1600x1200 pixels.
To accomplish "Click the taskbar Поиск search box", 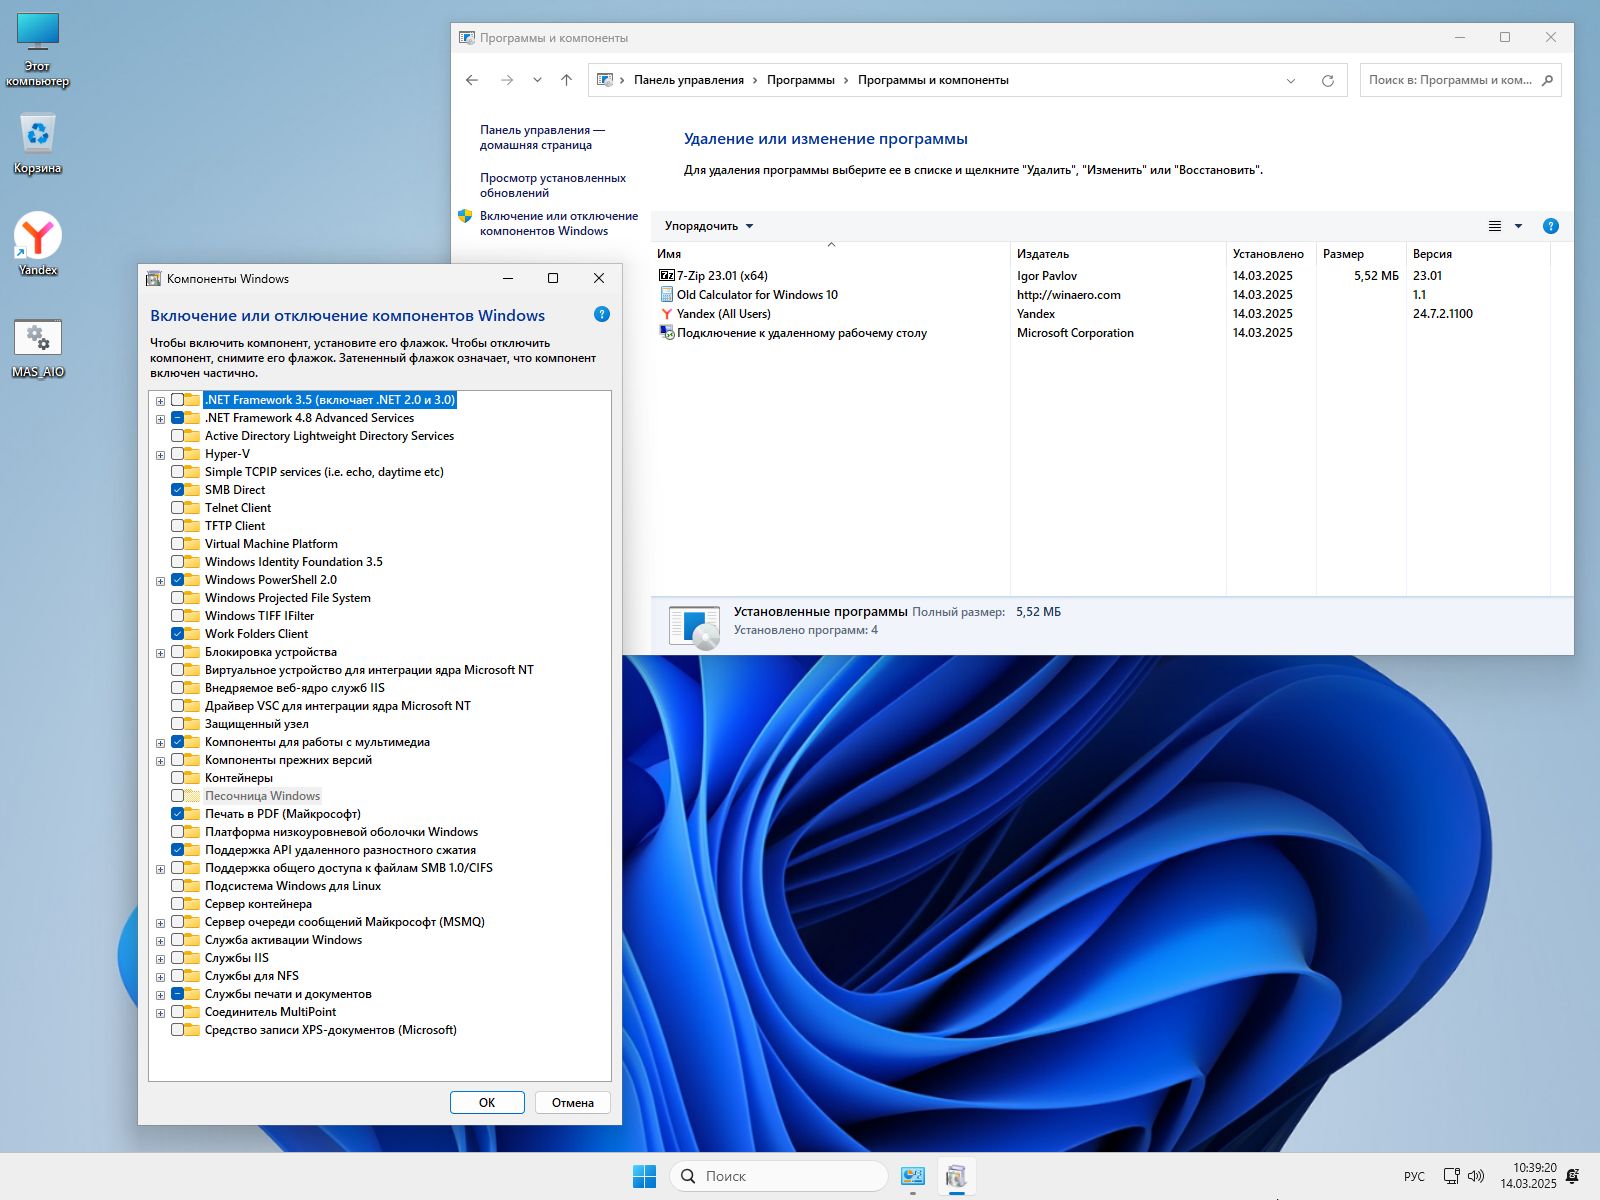I will 779,1176.
